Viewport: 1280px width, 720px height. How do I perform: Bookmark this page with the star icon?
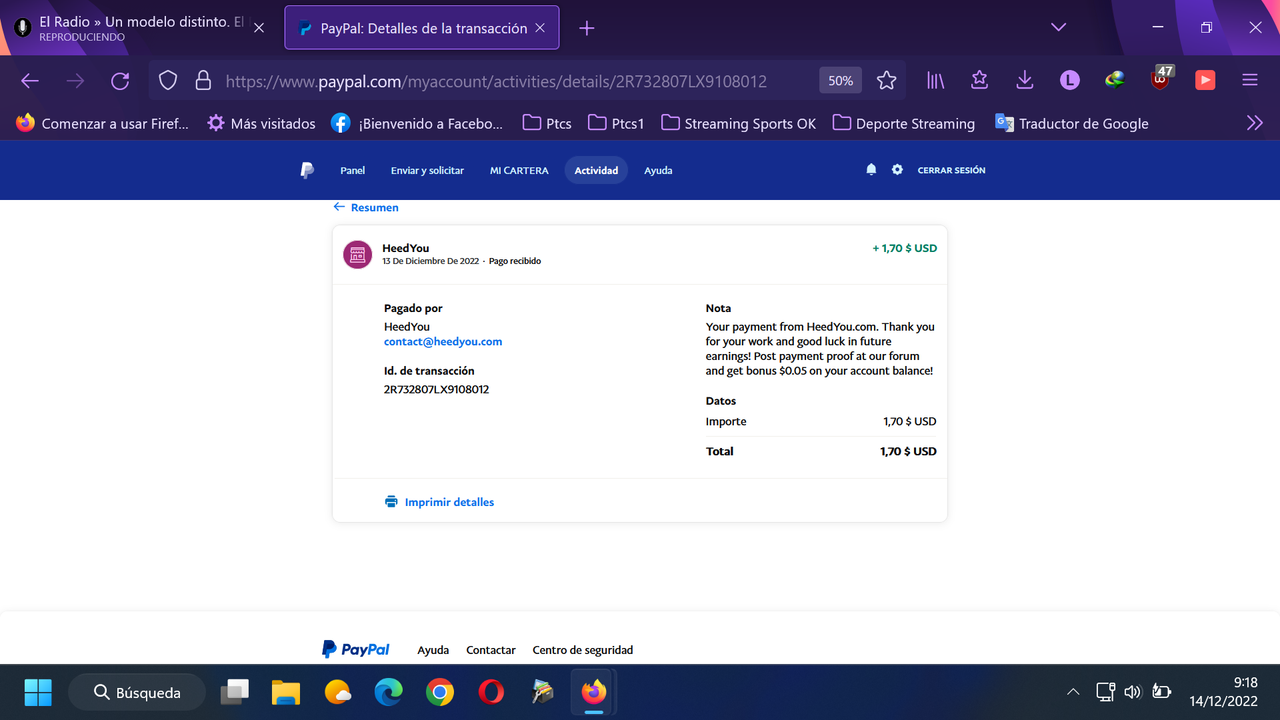(886, 81)
